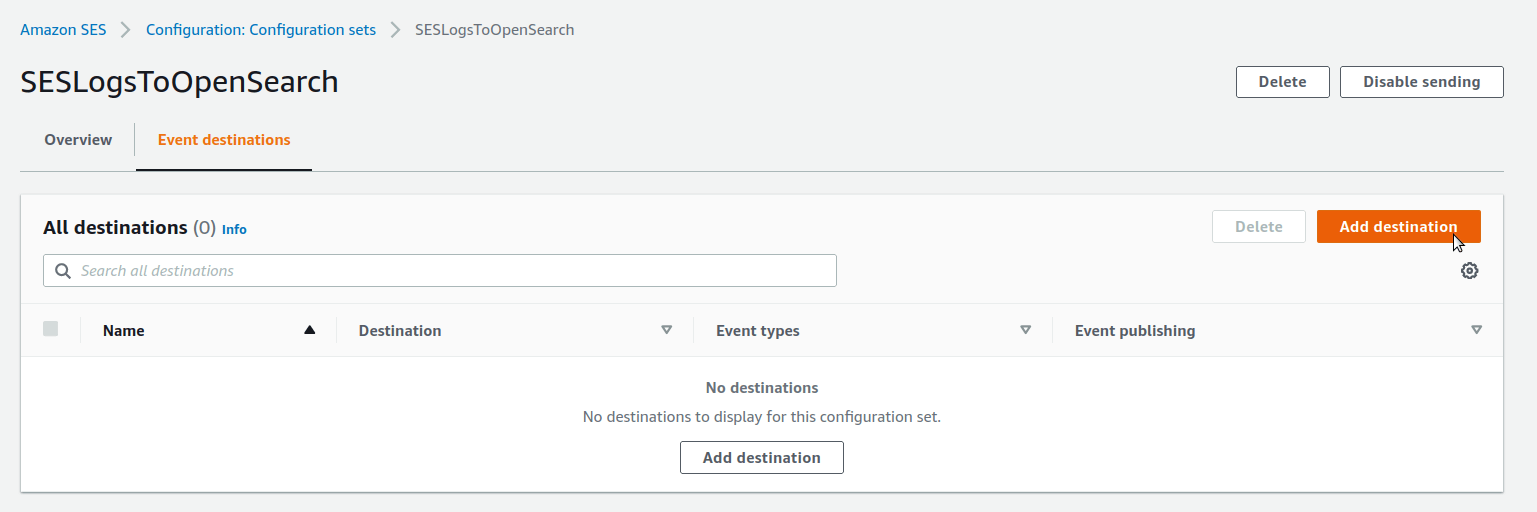This screenshot has width=1537, height=512.
Task: Tick the select-all destinations checkbox
Action: (x=51, y=329)
